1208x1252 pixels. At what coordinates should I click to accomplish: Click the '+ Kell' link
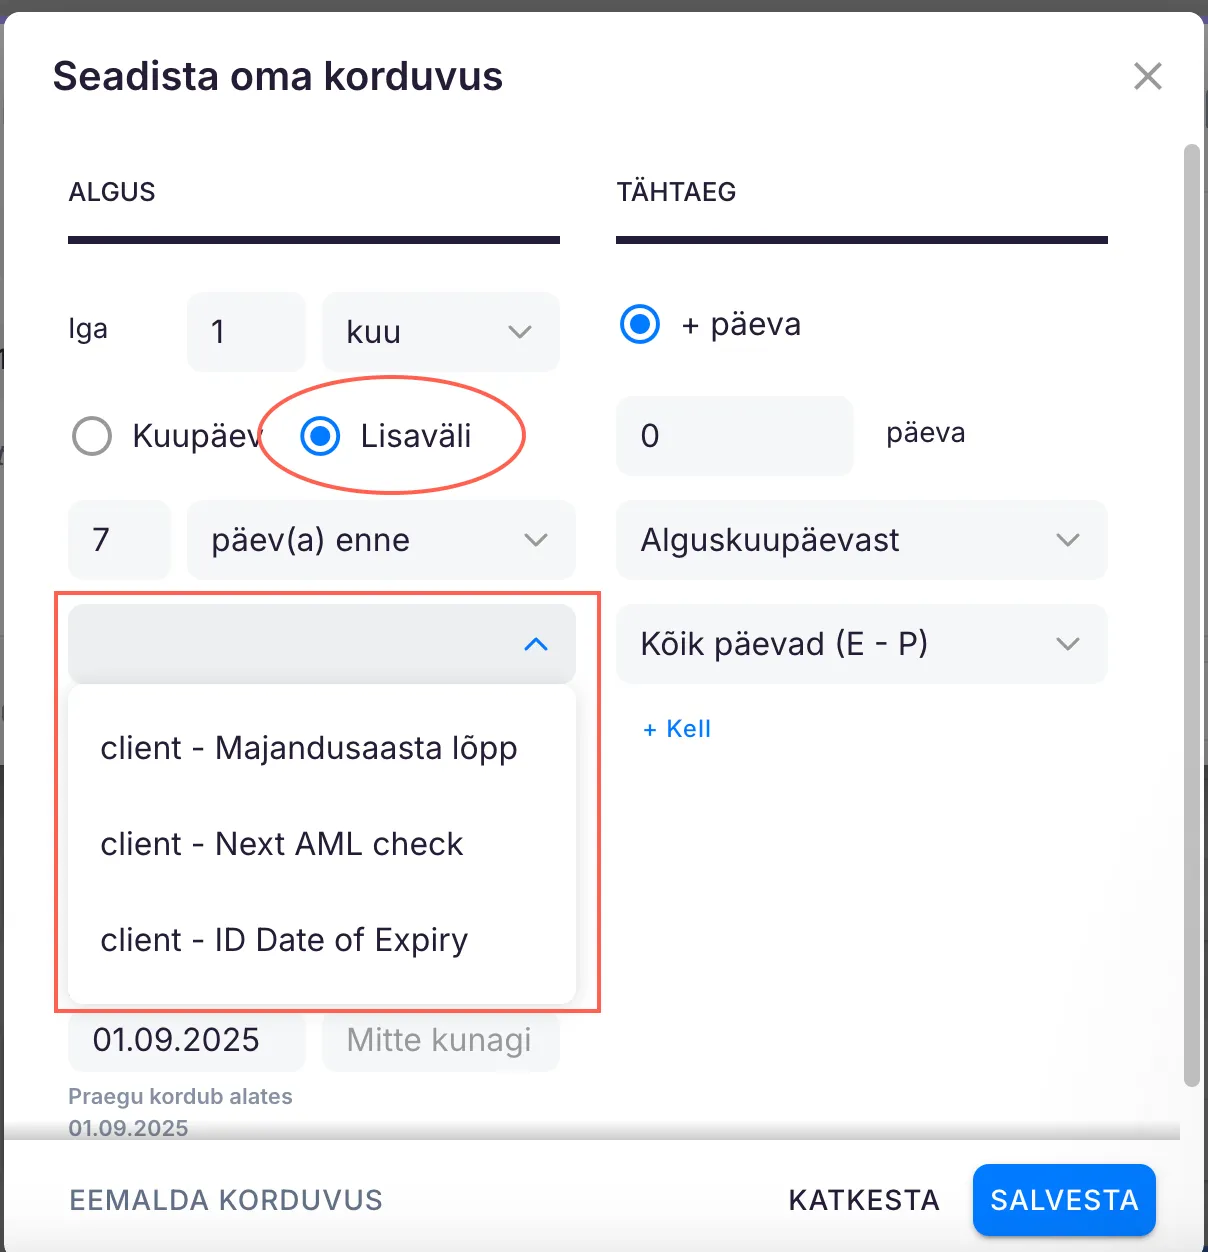point(677,729)
